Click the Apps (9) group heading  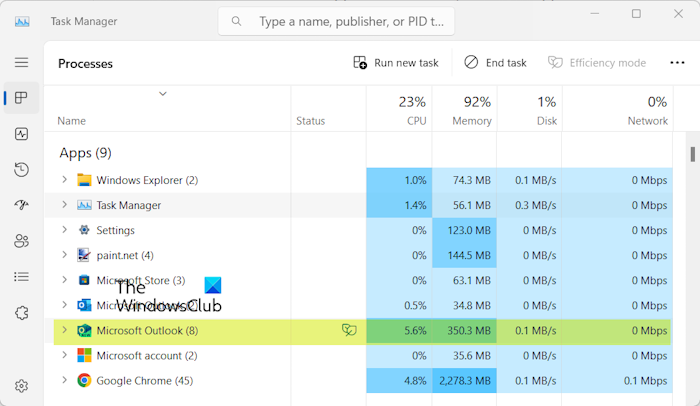pos(85,153)
